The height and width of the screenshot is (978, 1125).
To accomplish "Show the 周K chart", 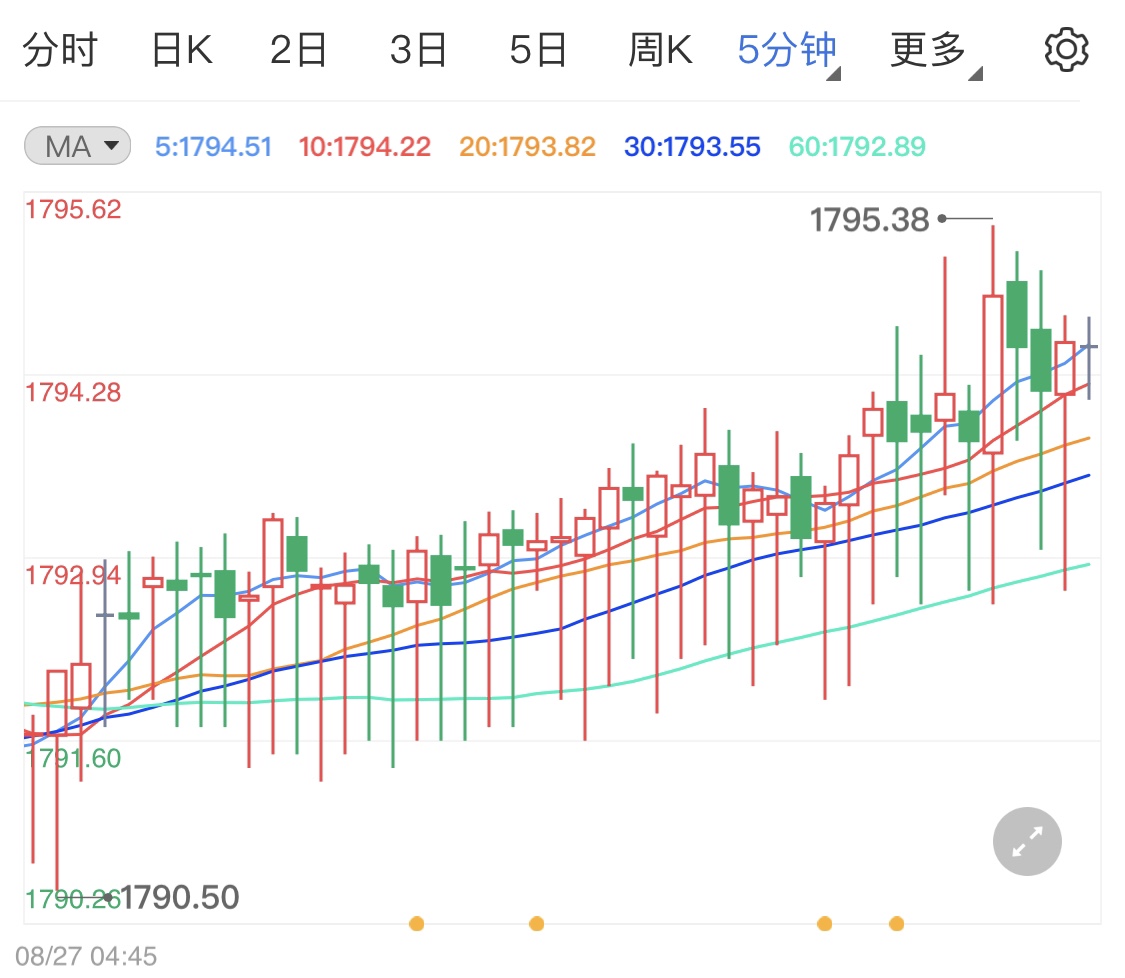I will coord(660,50).
